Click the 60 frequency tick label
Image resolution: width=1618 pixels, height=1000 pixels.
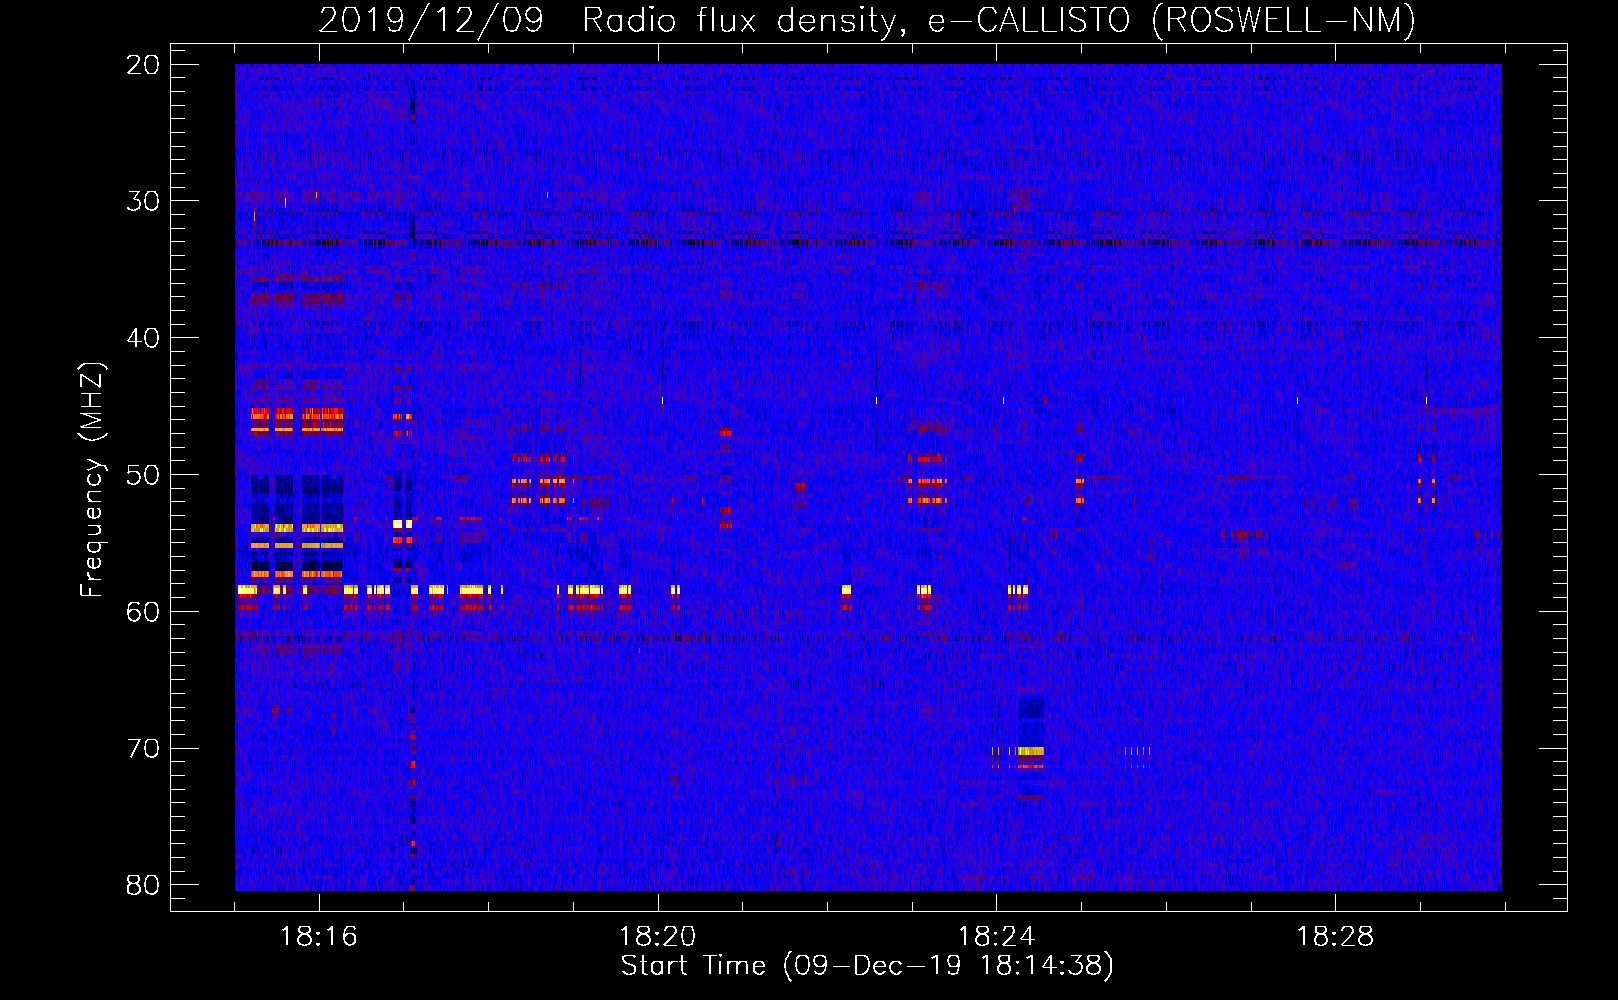(143, 612)
